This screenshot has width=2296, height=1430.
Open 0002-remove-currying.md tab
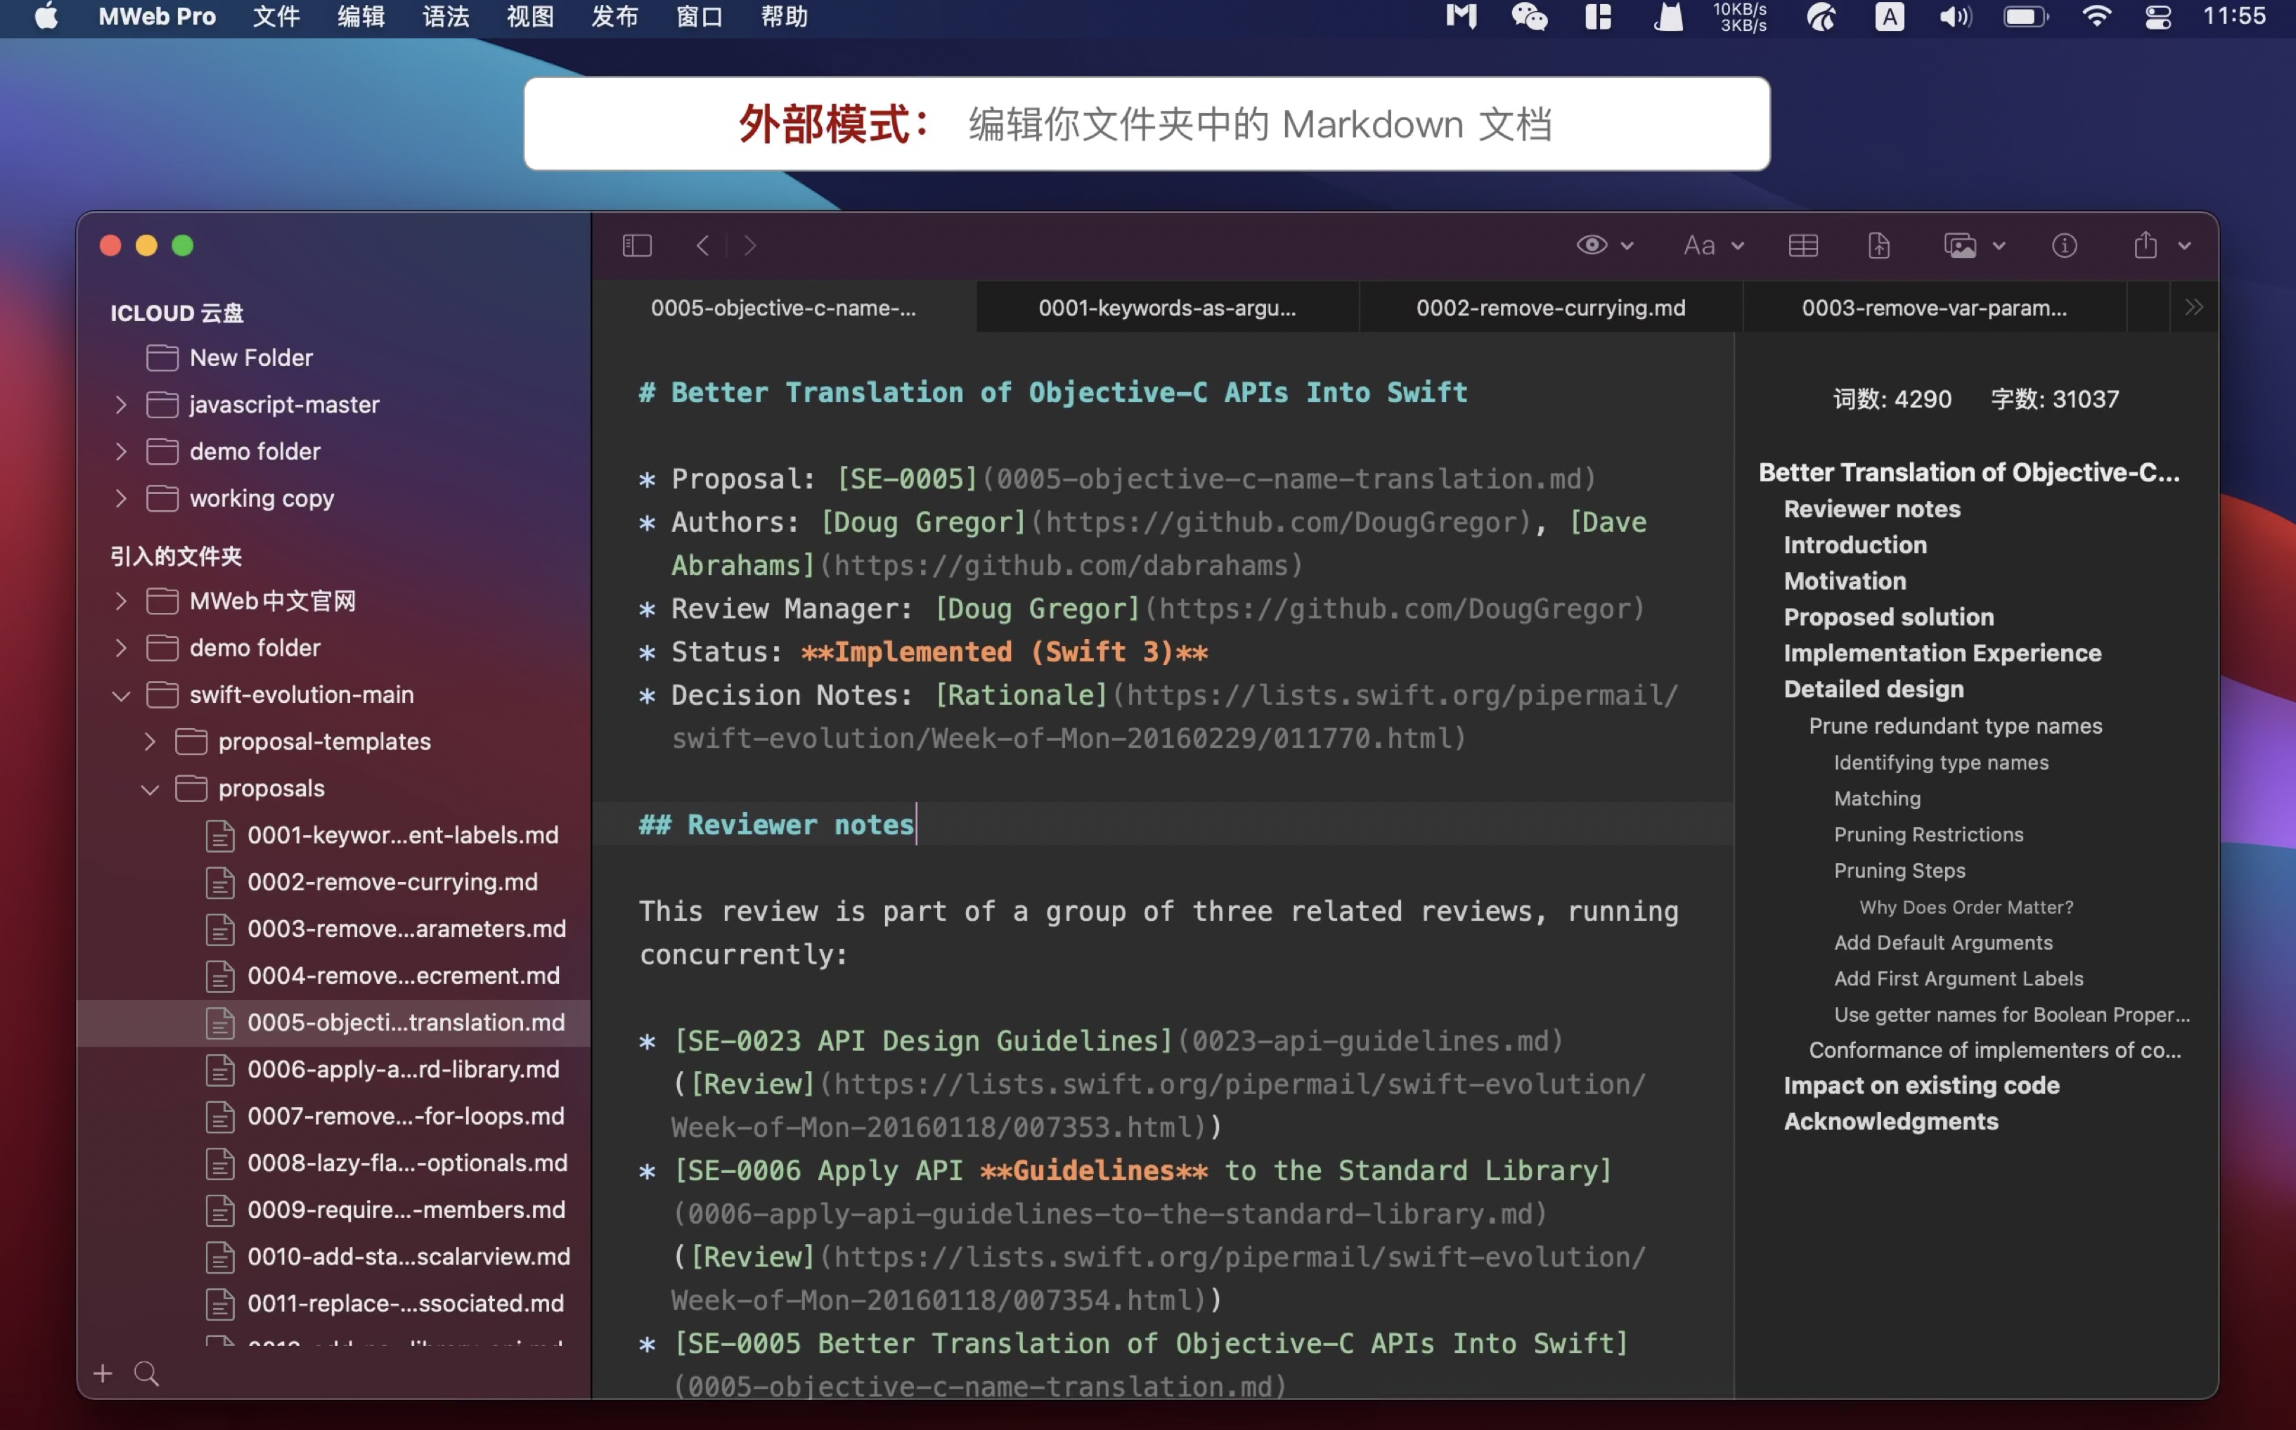click(x=1547, y=306)
